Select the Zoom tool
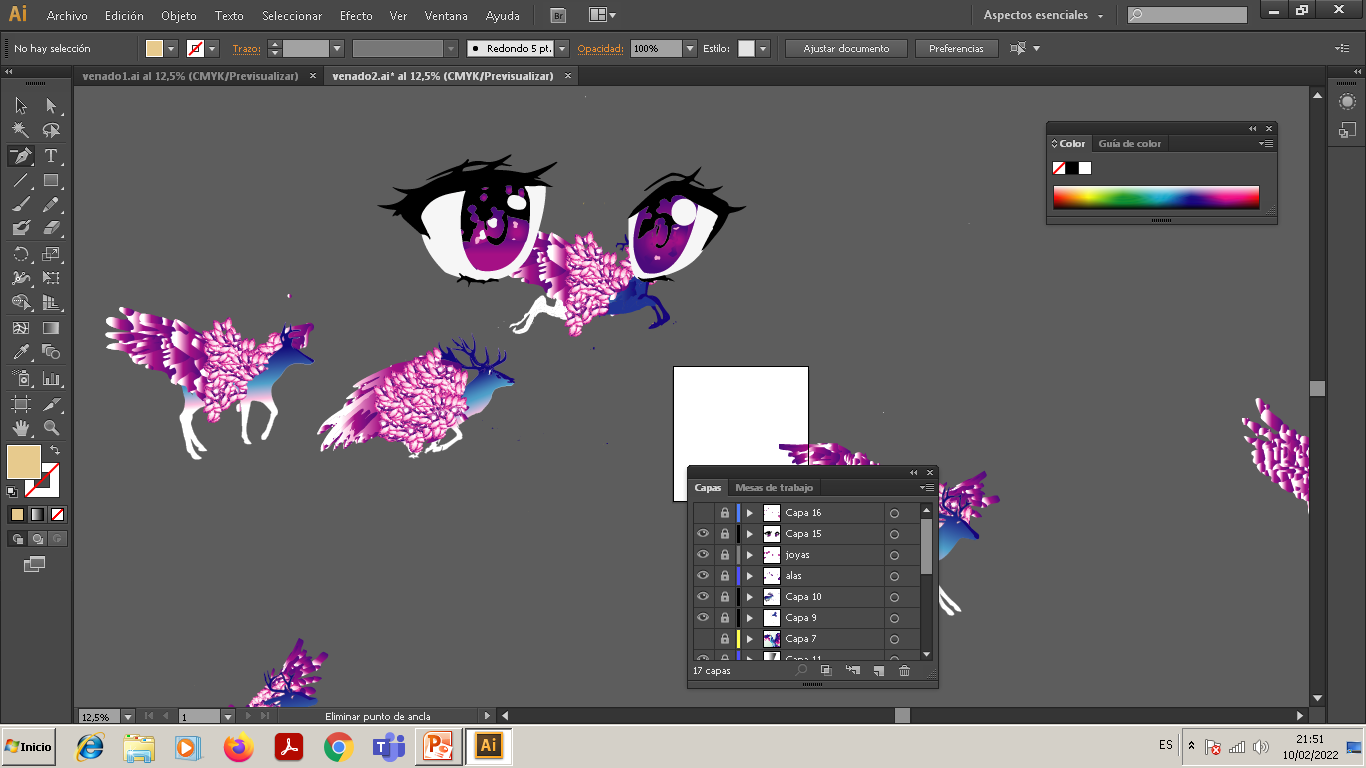 pyautogui.click(x=51, y=428)
